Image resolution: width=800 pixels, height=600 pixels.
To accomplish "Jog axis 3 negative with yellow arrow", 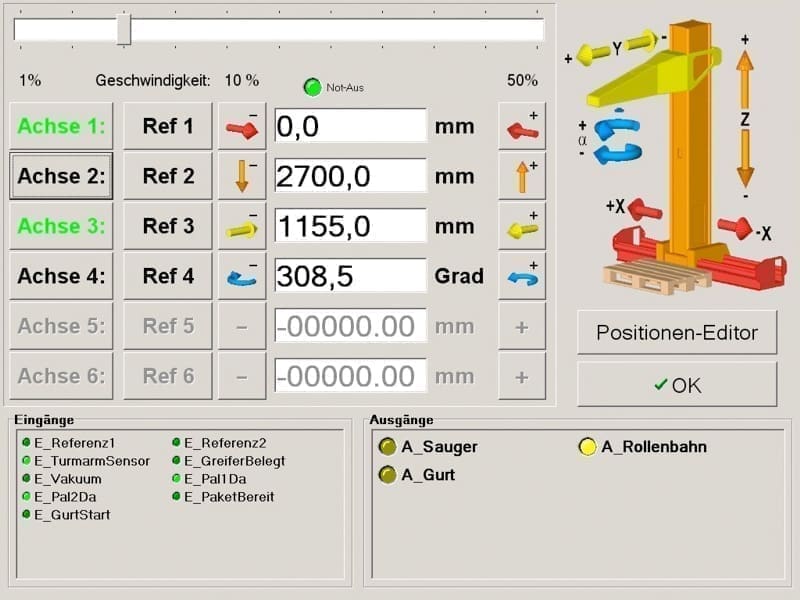I will click(x=242, y=227).
